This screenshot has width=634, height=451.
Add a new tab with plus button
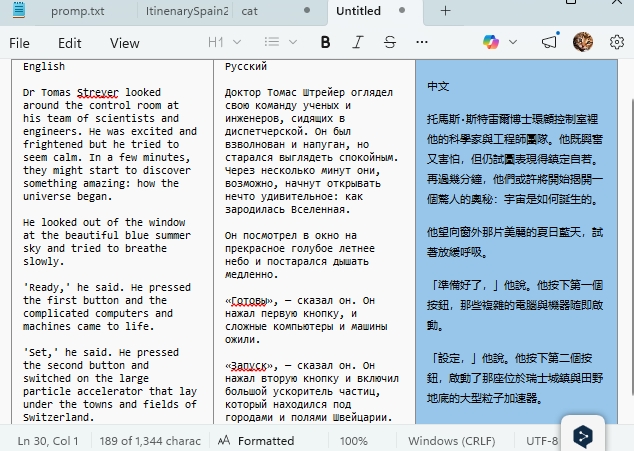click(445, 11)
